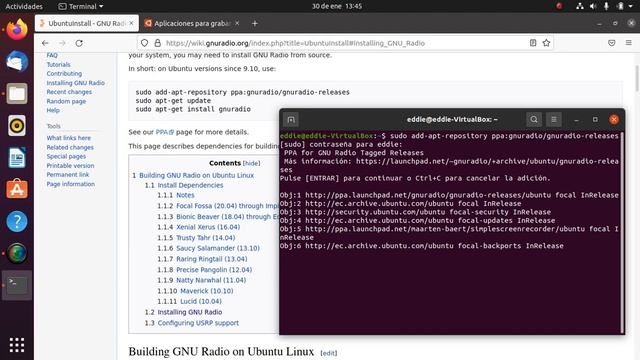This screenshot has width=640, height=360.
Task: Close the UbuntuInstall tab
Action: point(131,23)
